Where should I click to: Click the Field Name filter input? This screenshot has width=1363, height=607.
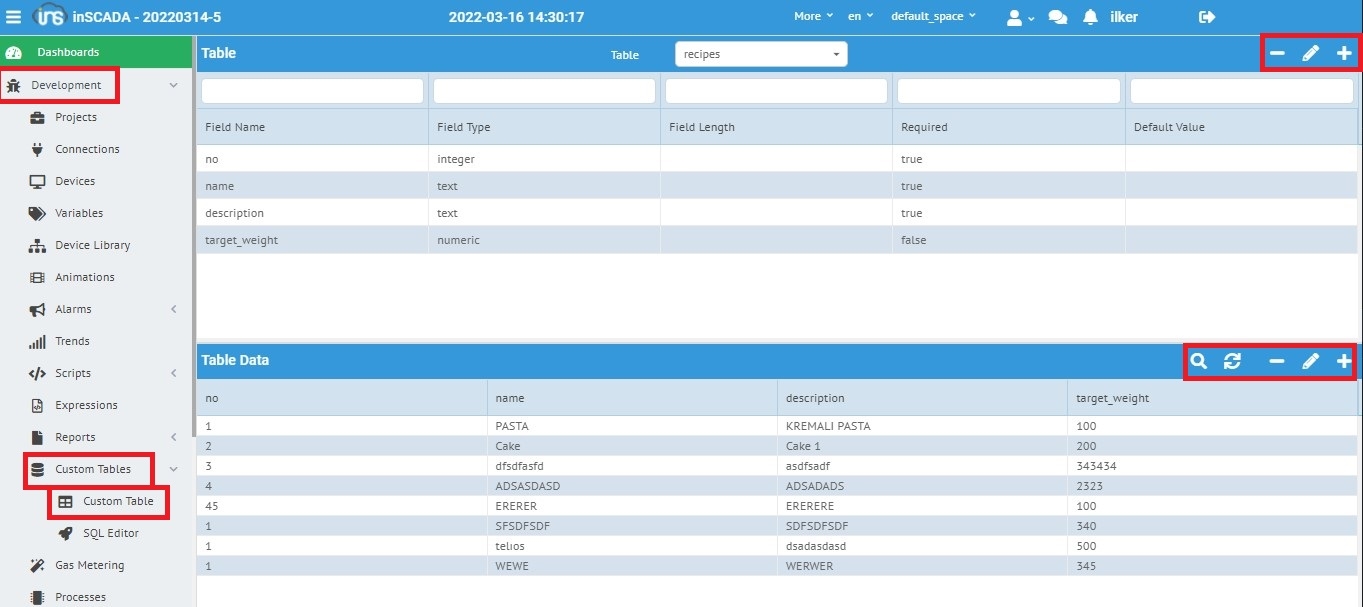[x=312, y=91]
